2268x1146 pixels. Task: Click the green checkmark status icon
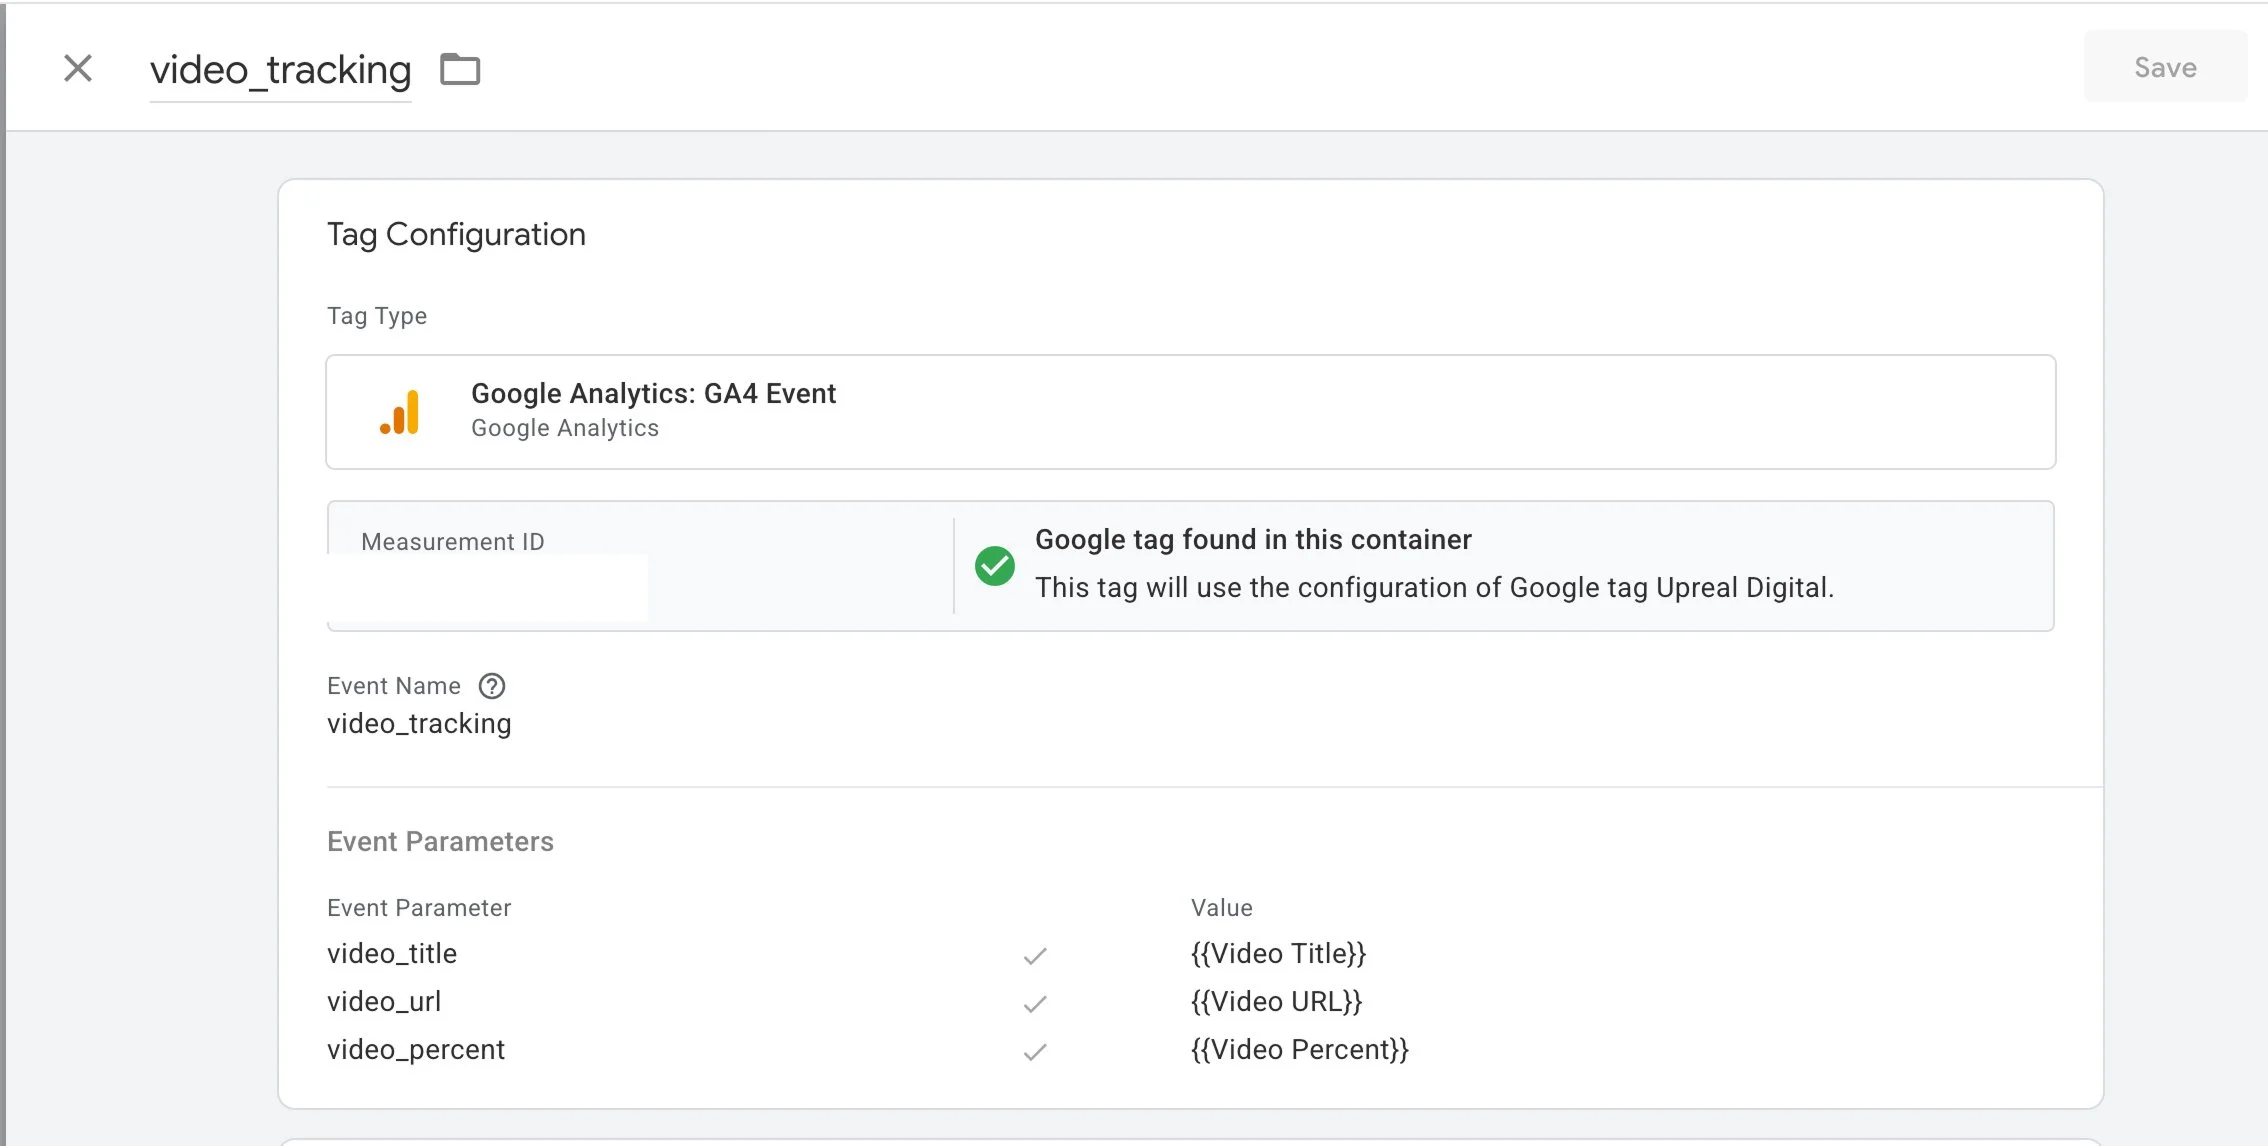tap(994, 565)
